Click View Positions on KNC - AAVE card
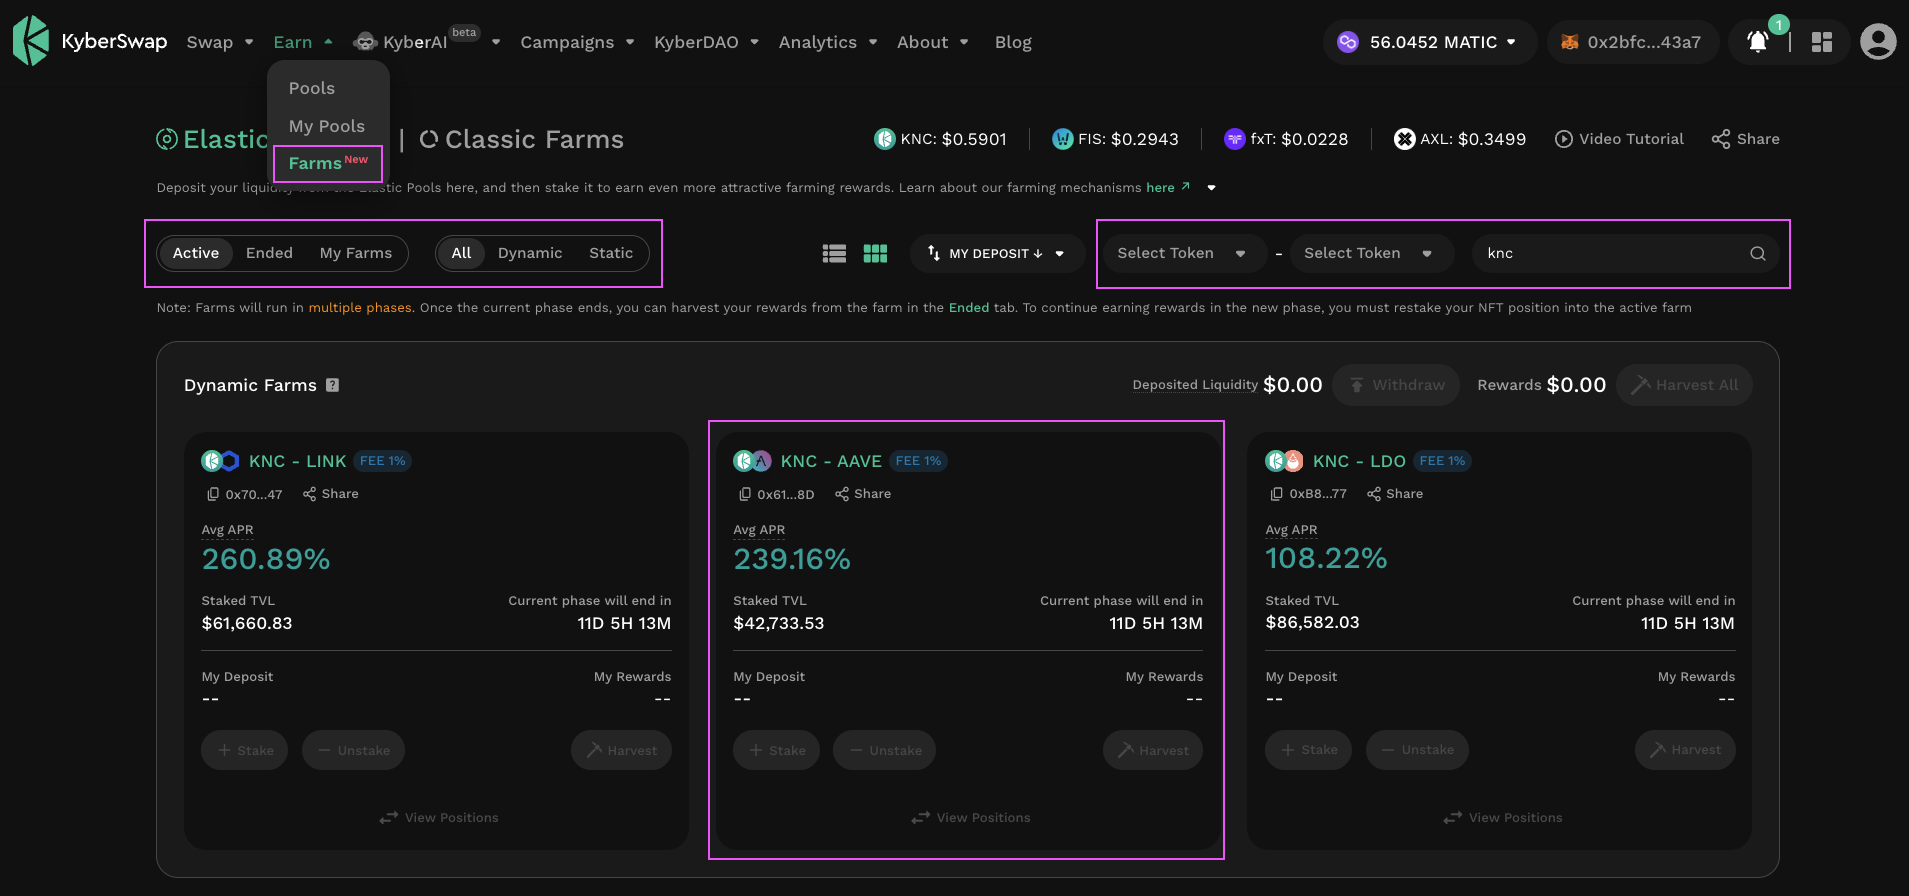This screenshot has height=896, width=1909. tap(970, 817)
